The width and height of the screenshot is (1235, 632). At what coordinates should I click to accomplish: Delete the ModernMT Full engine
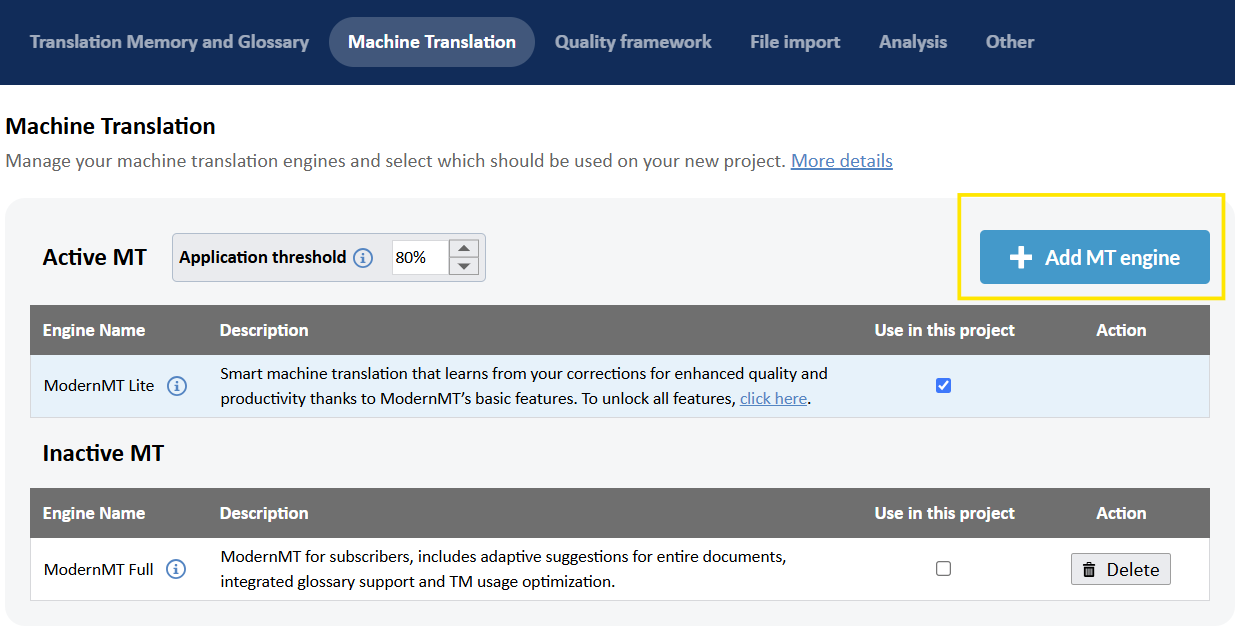[1120, 568]
